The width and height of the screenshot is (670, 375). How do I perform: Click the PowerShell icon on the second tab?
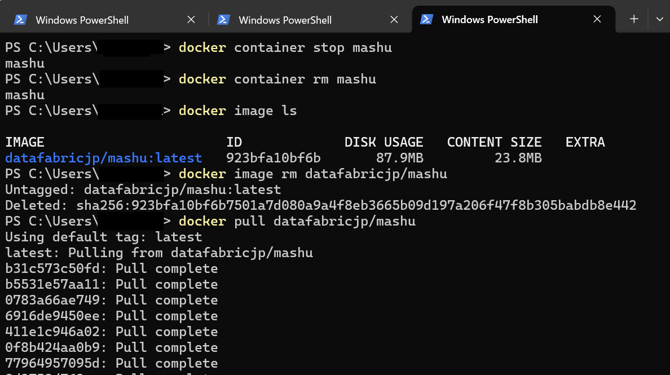point(223,20)
